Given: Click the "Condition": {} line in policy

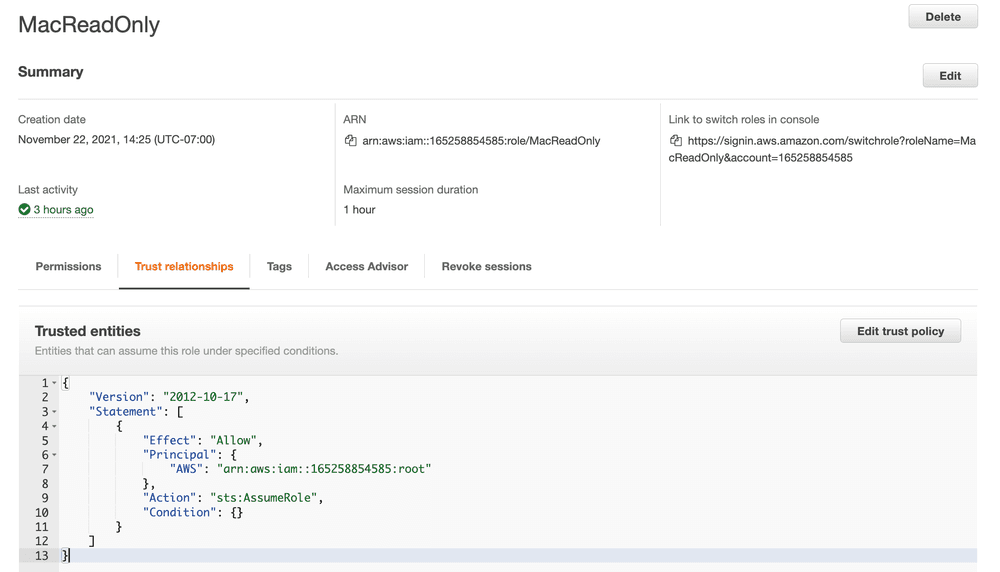Looking at the screenshot, I should 193,512.
